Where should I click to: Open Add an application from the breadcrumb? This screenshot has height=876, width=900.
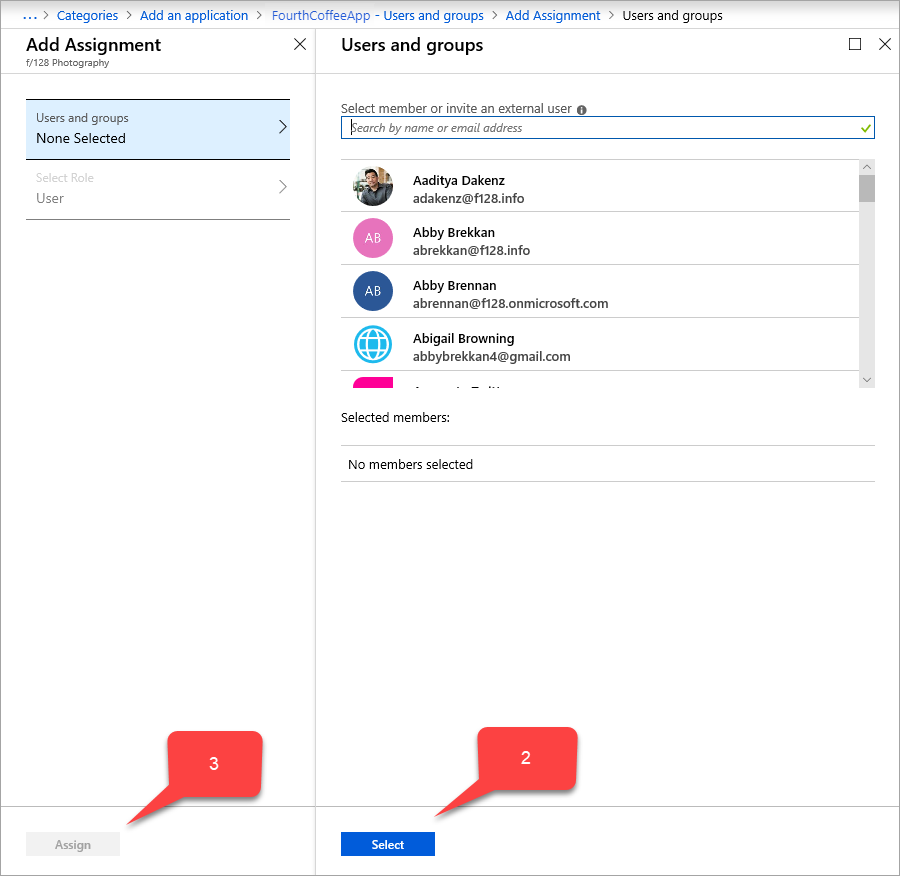coord(194,15)
